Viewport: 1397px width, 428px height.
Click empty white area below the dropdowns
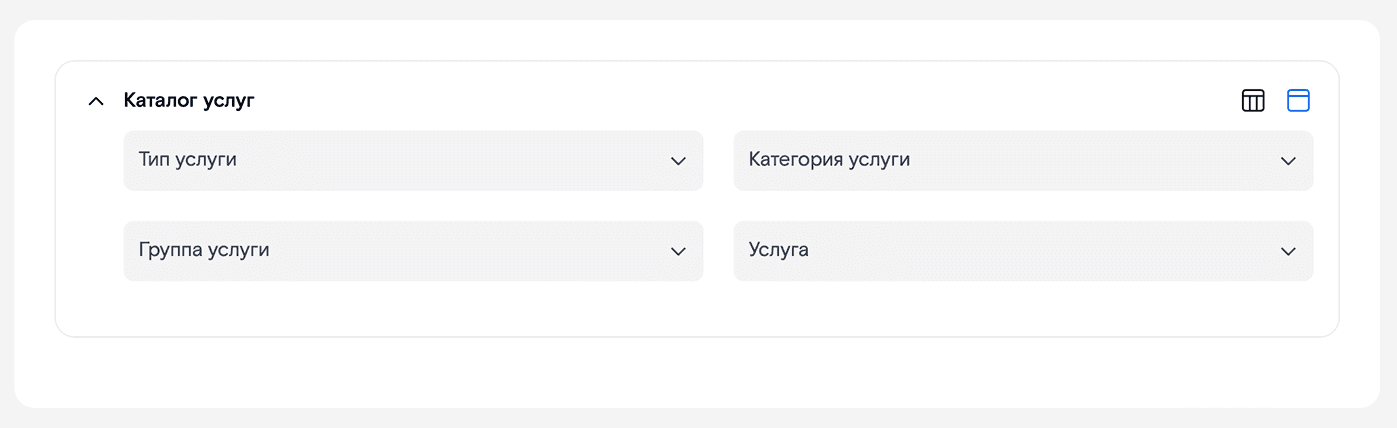[697, 308]
